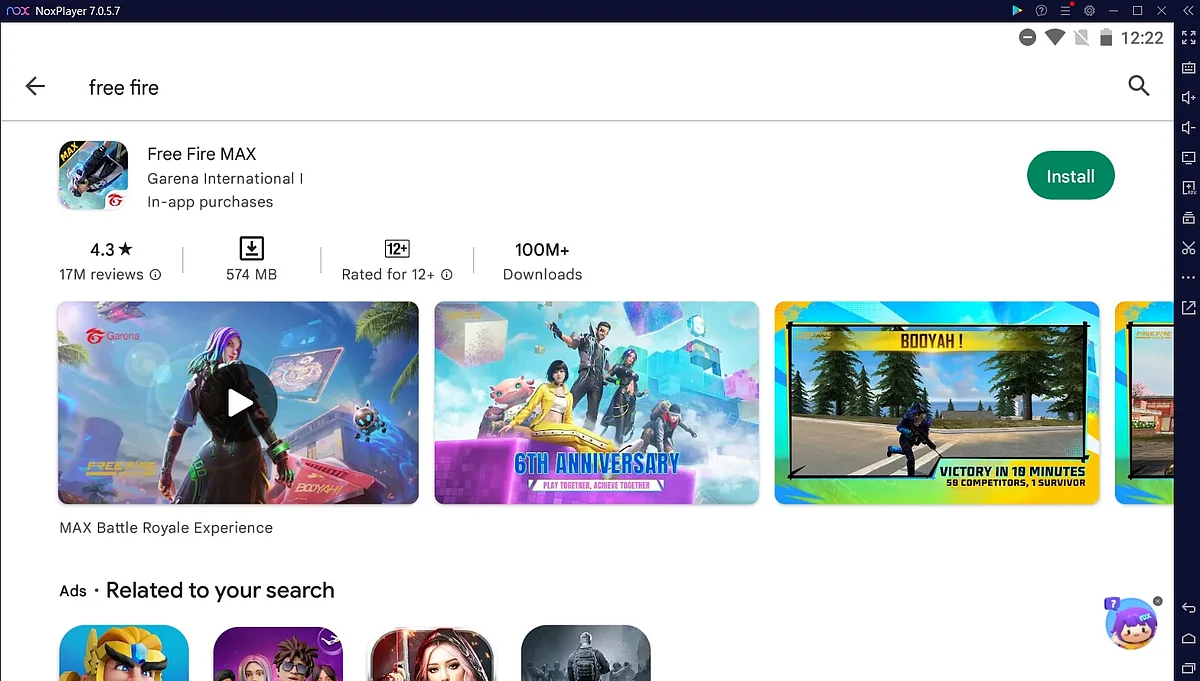Image resolution: width=1200 pixels, height=681 pixels.
Task: Click the 'In-app purchases' label
Action: point(210,202)
